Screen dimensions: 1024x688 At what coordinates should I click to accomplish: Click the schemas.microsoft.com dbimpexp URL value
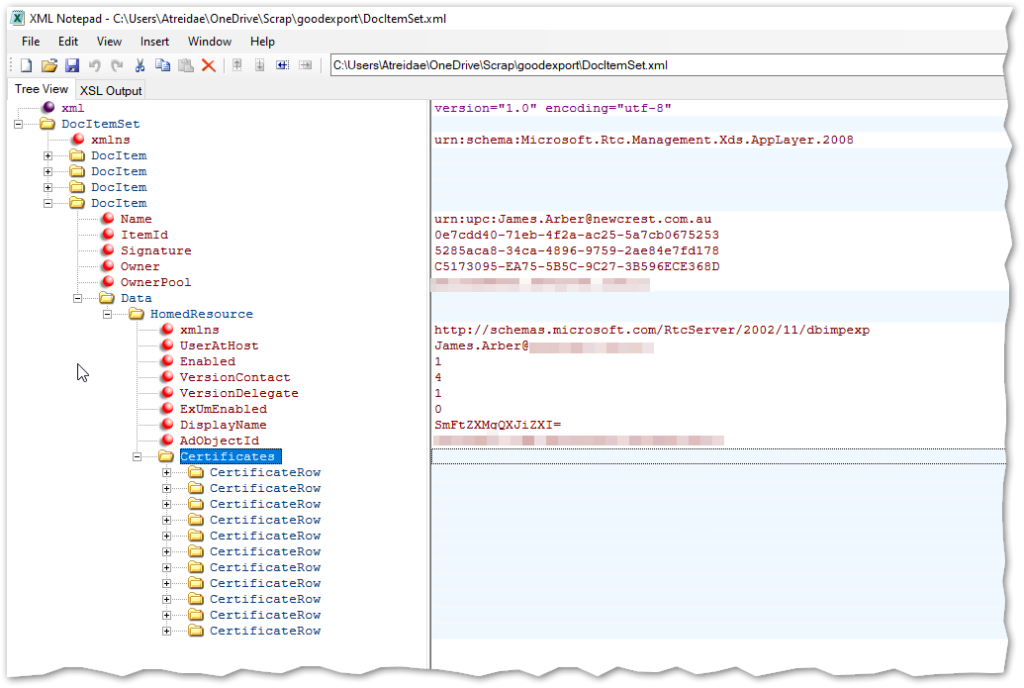point(652,330)
